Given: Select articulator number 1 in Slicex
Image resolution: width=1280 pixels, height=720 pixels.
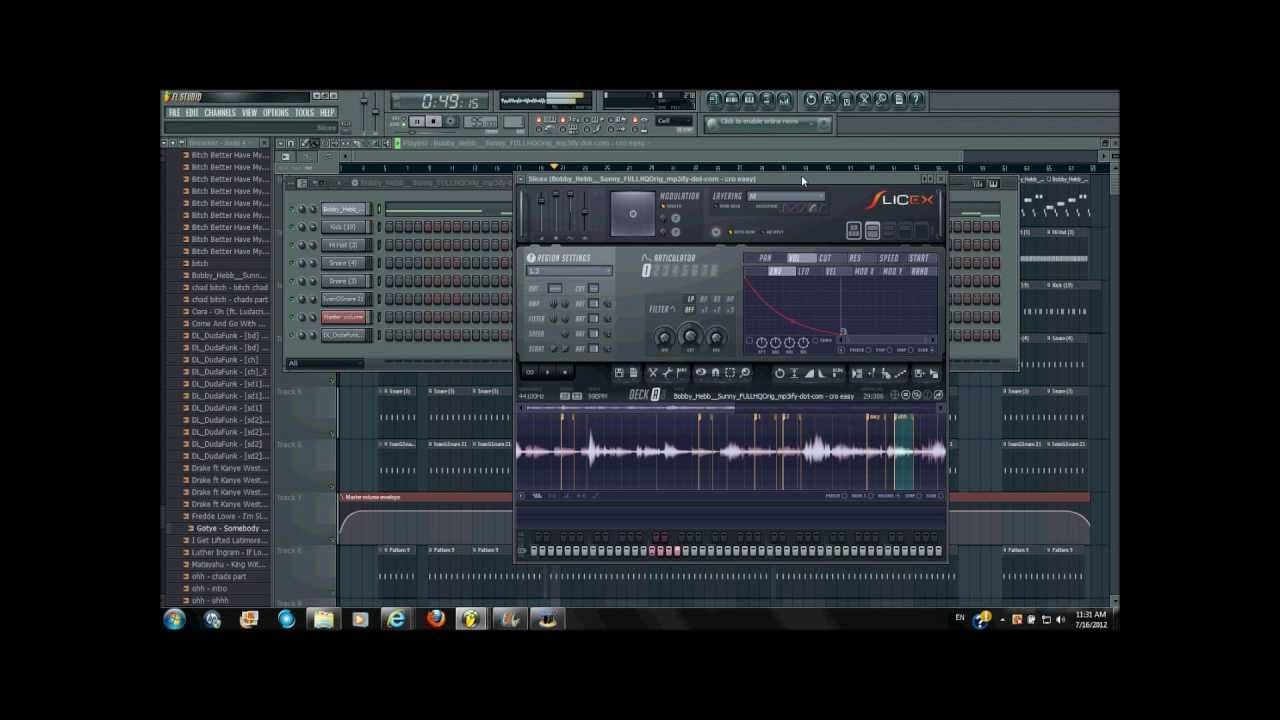Looking at the screenshot, I should [x=647, y=271].
